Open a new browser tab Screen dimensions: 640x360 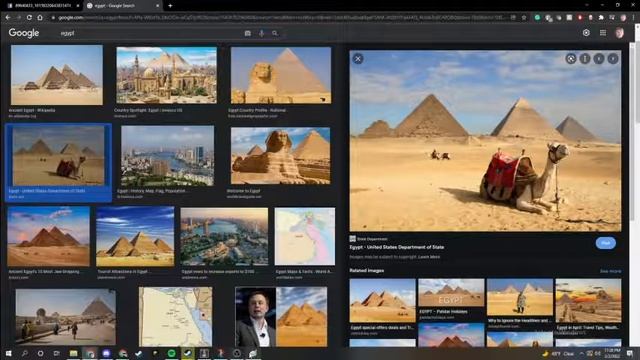(170, 6)
